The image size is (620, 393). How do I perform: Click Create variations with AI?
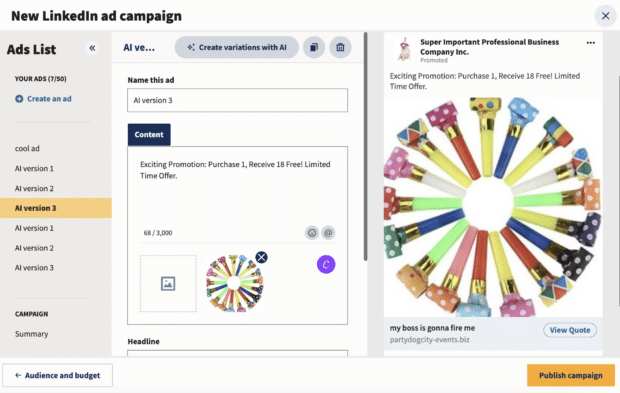(x=236, y=47)
